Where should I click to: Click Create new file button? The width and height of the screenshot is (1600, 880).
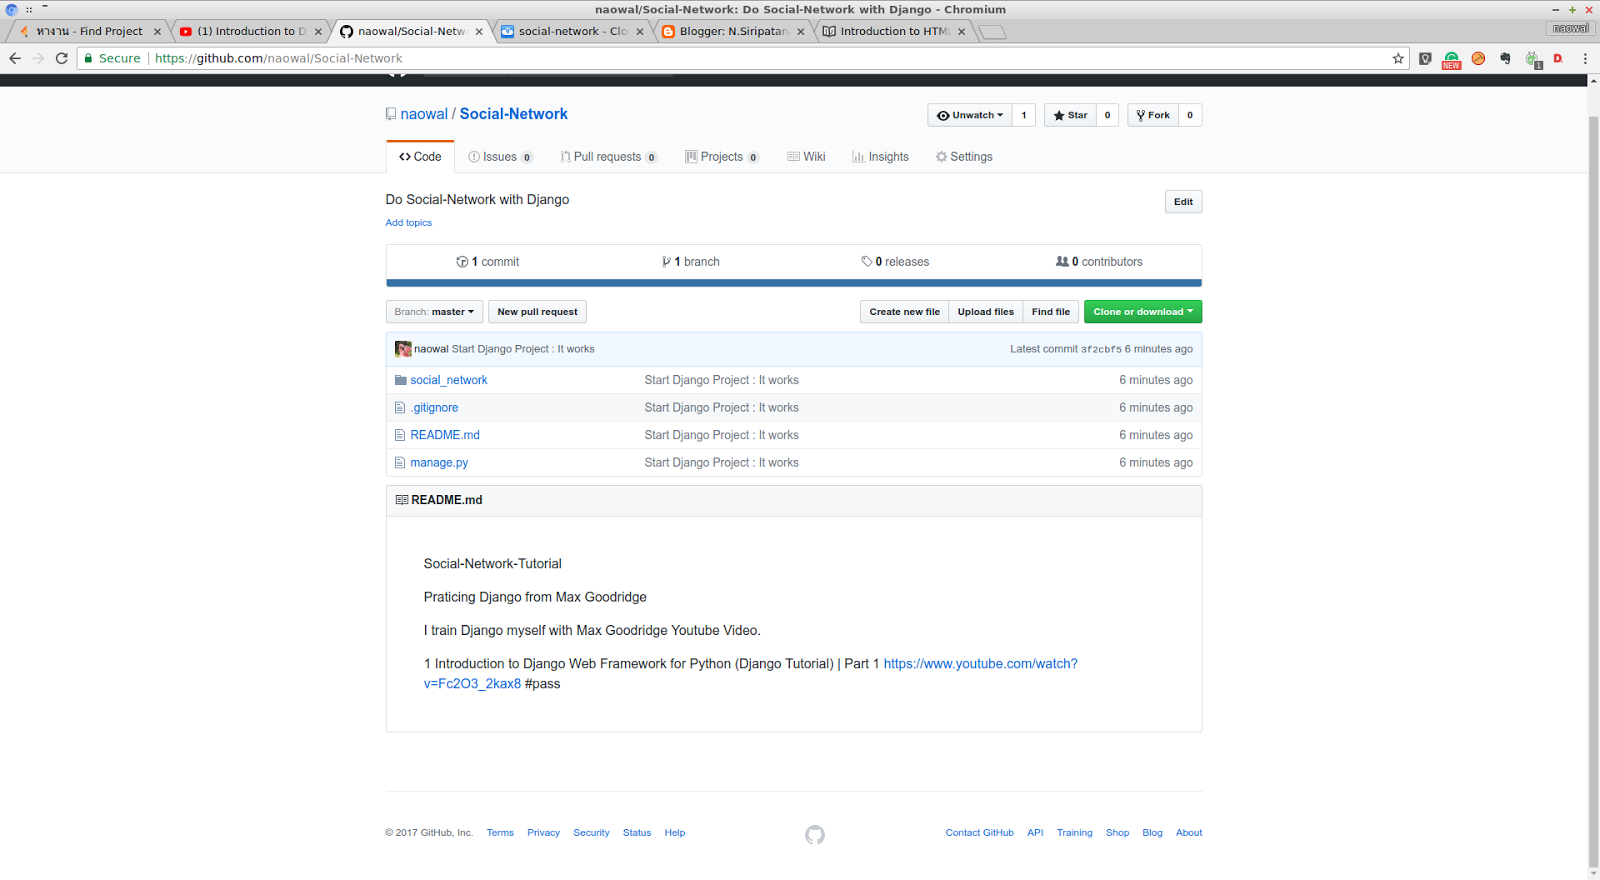point(904,312)
